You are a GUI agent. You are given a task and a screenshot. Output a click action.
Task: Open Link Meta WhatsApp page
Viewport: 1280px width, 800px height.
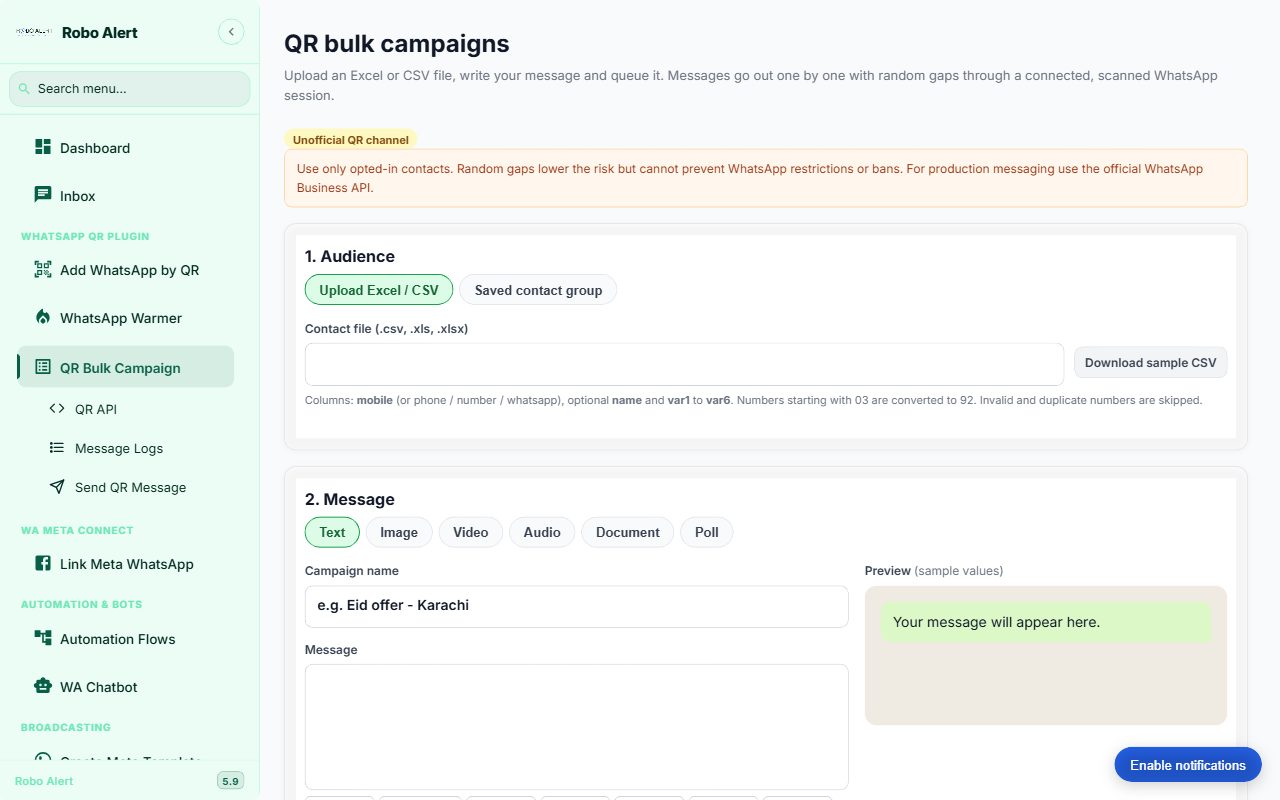click(126, 564)
